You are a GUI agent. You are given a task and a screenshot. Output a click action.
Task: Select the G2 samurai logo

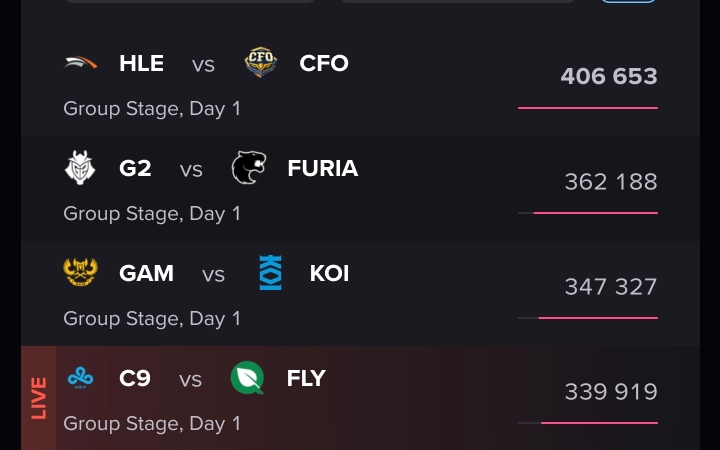click(x=81, y=168)
